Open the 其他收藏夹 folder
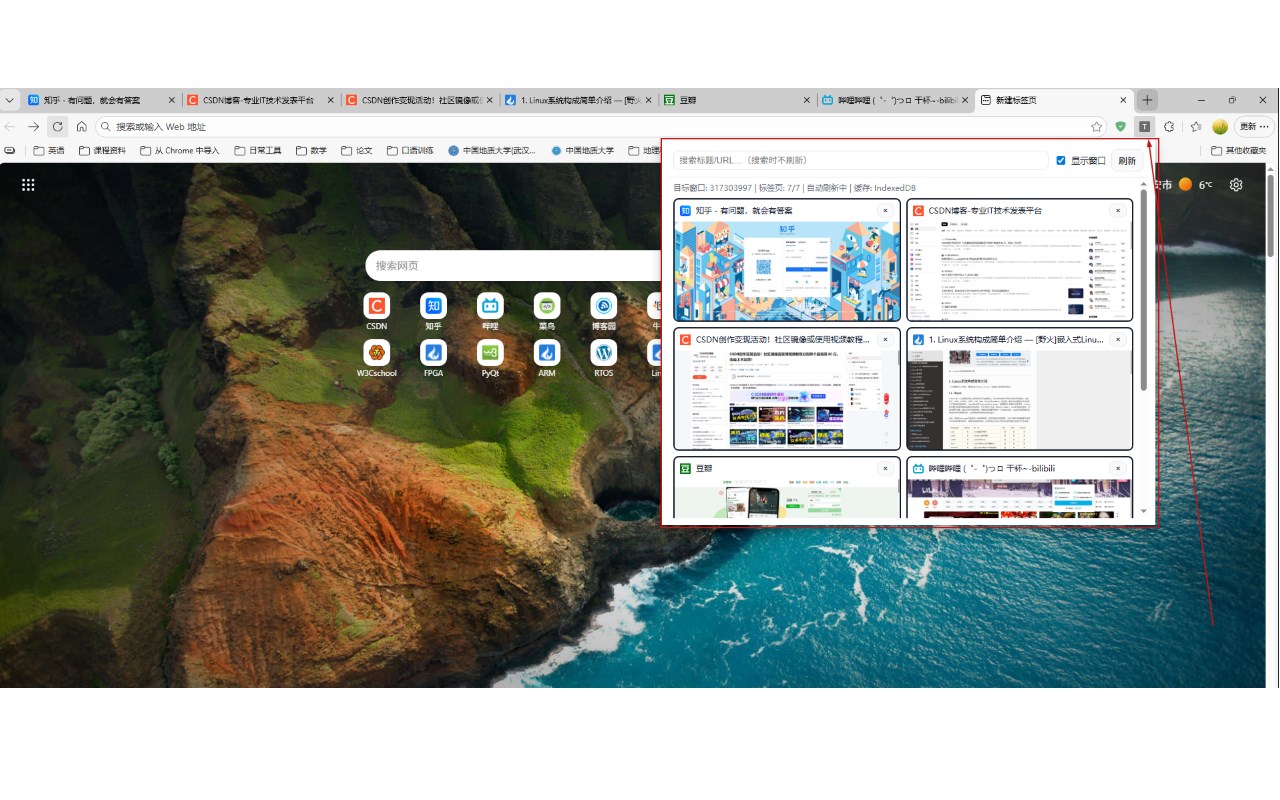Viewport: 1280px width, 800px height. tap(1238, 151)
